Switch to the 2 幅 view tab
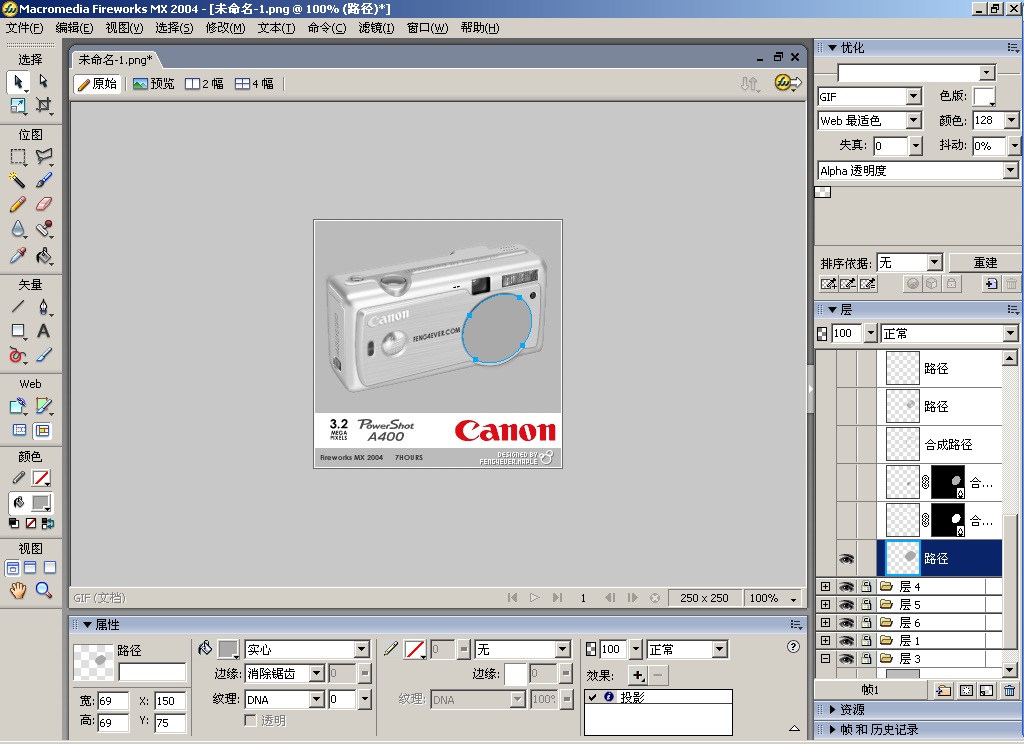Viewport: 1024px width, 744px height. click(x=204, y=84)
